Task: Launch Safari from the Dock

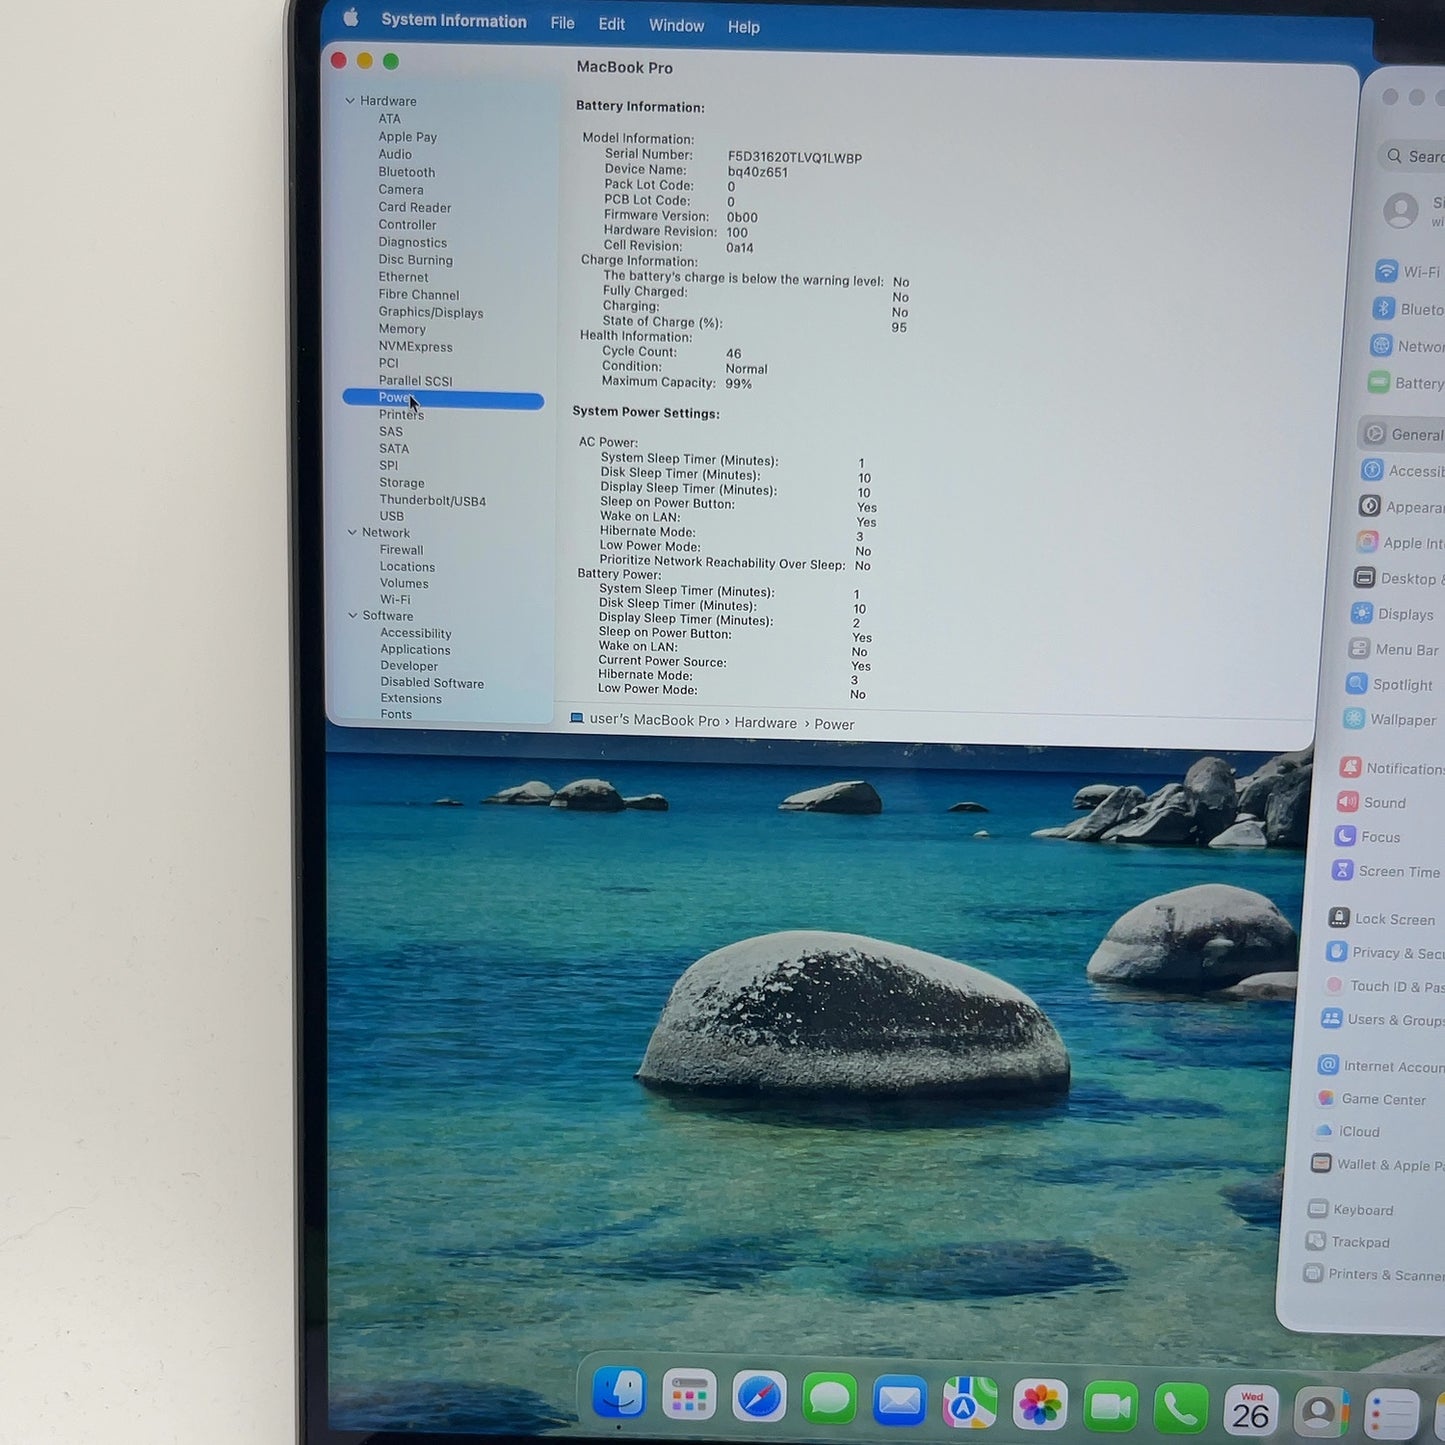Action: pos(759,1397)
